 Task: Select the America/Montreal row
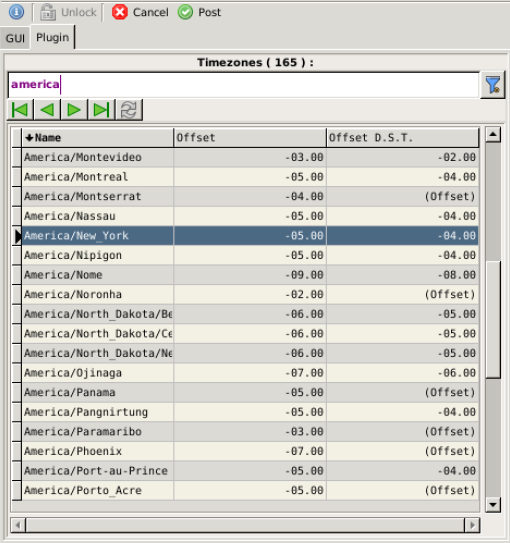[250, 177]
